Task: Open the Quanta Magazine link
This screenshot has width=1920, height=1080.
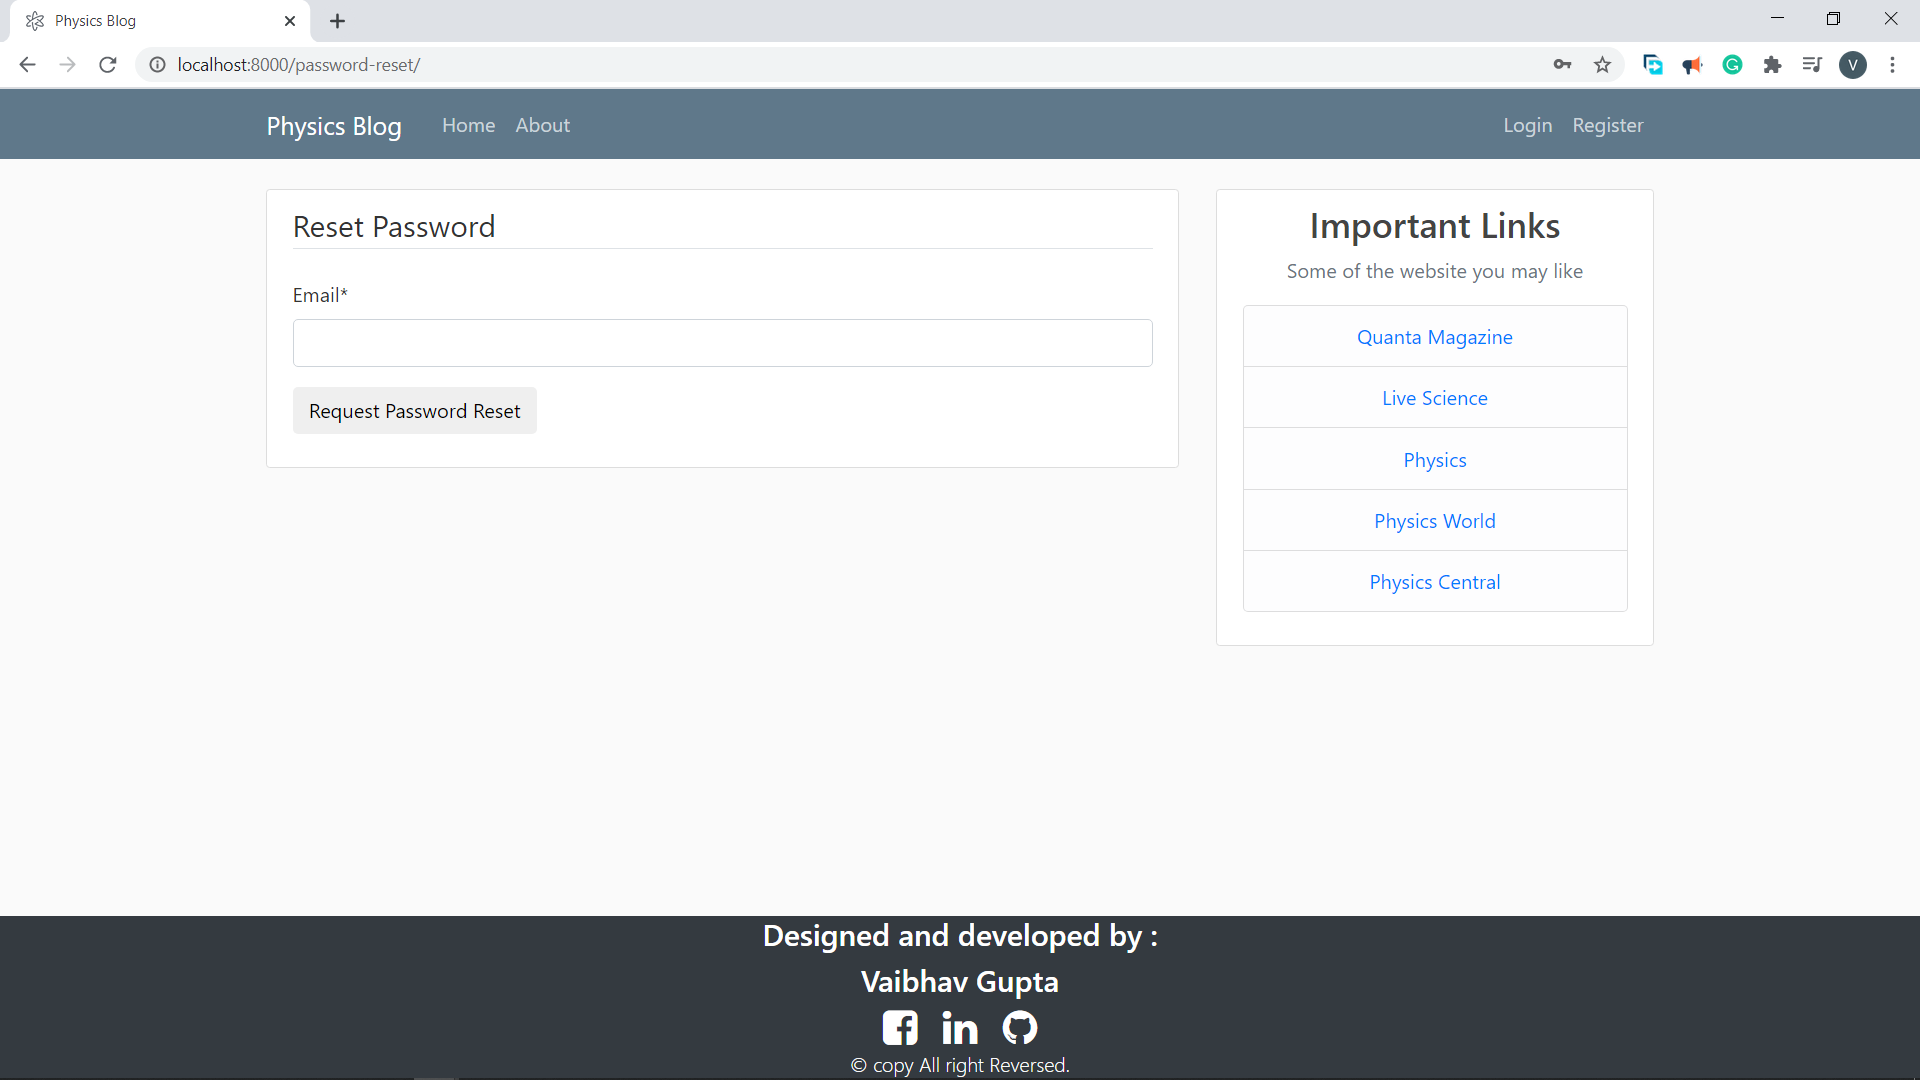Action: pyautogui.click(x=1434, y=337)
